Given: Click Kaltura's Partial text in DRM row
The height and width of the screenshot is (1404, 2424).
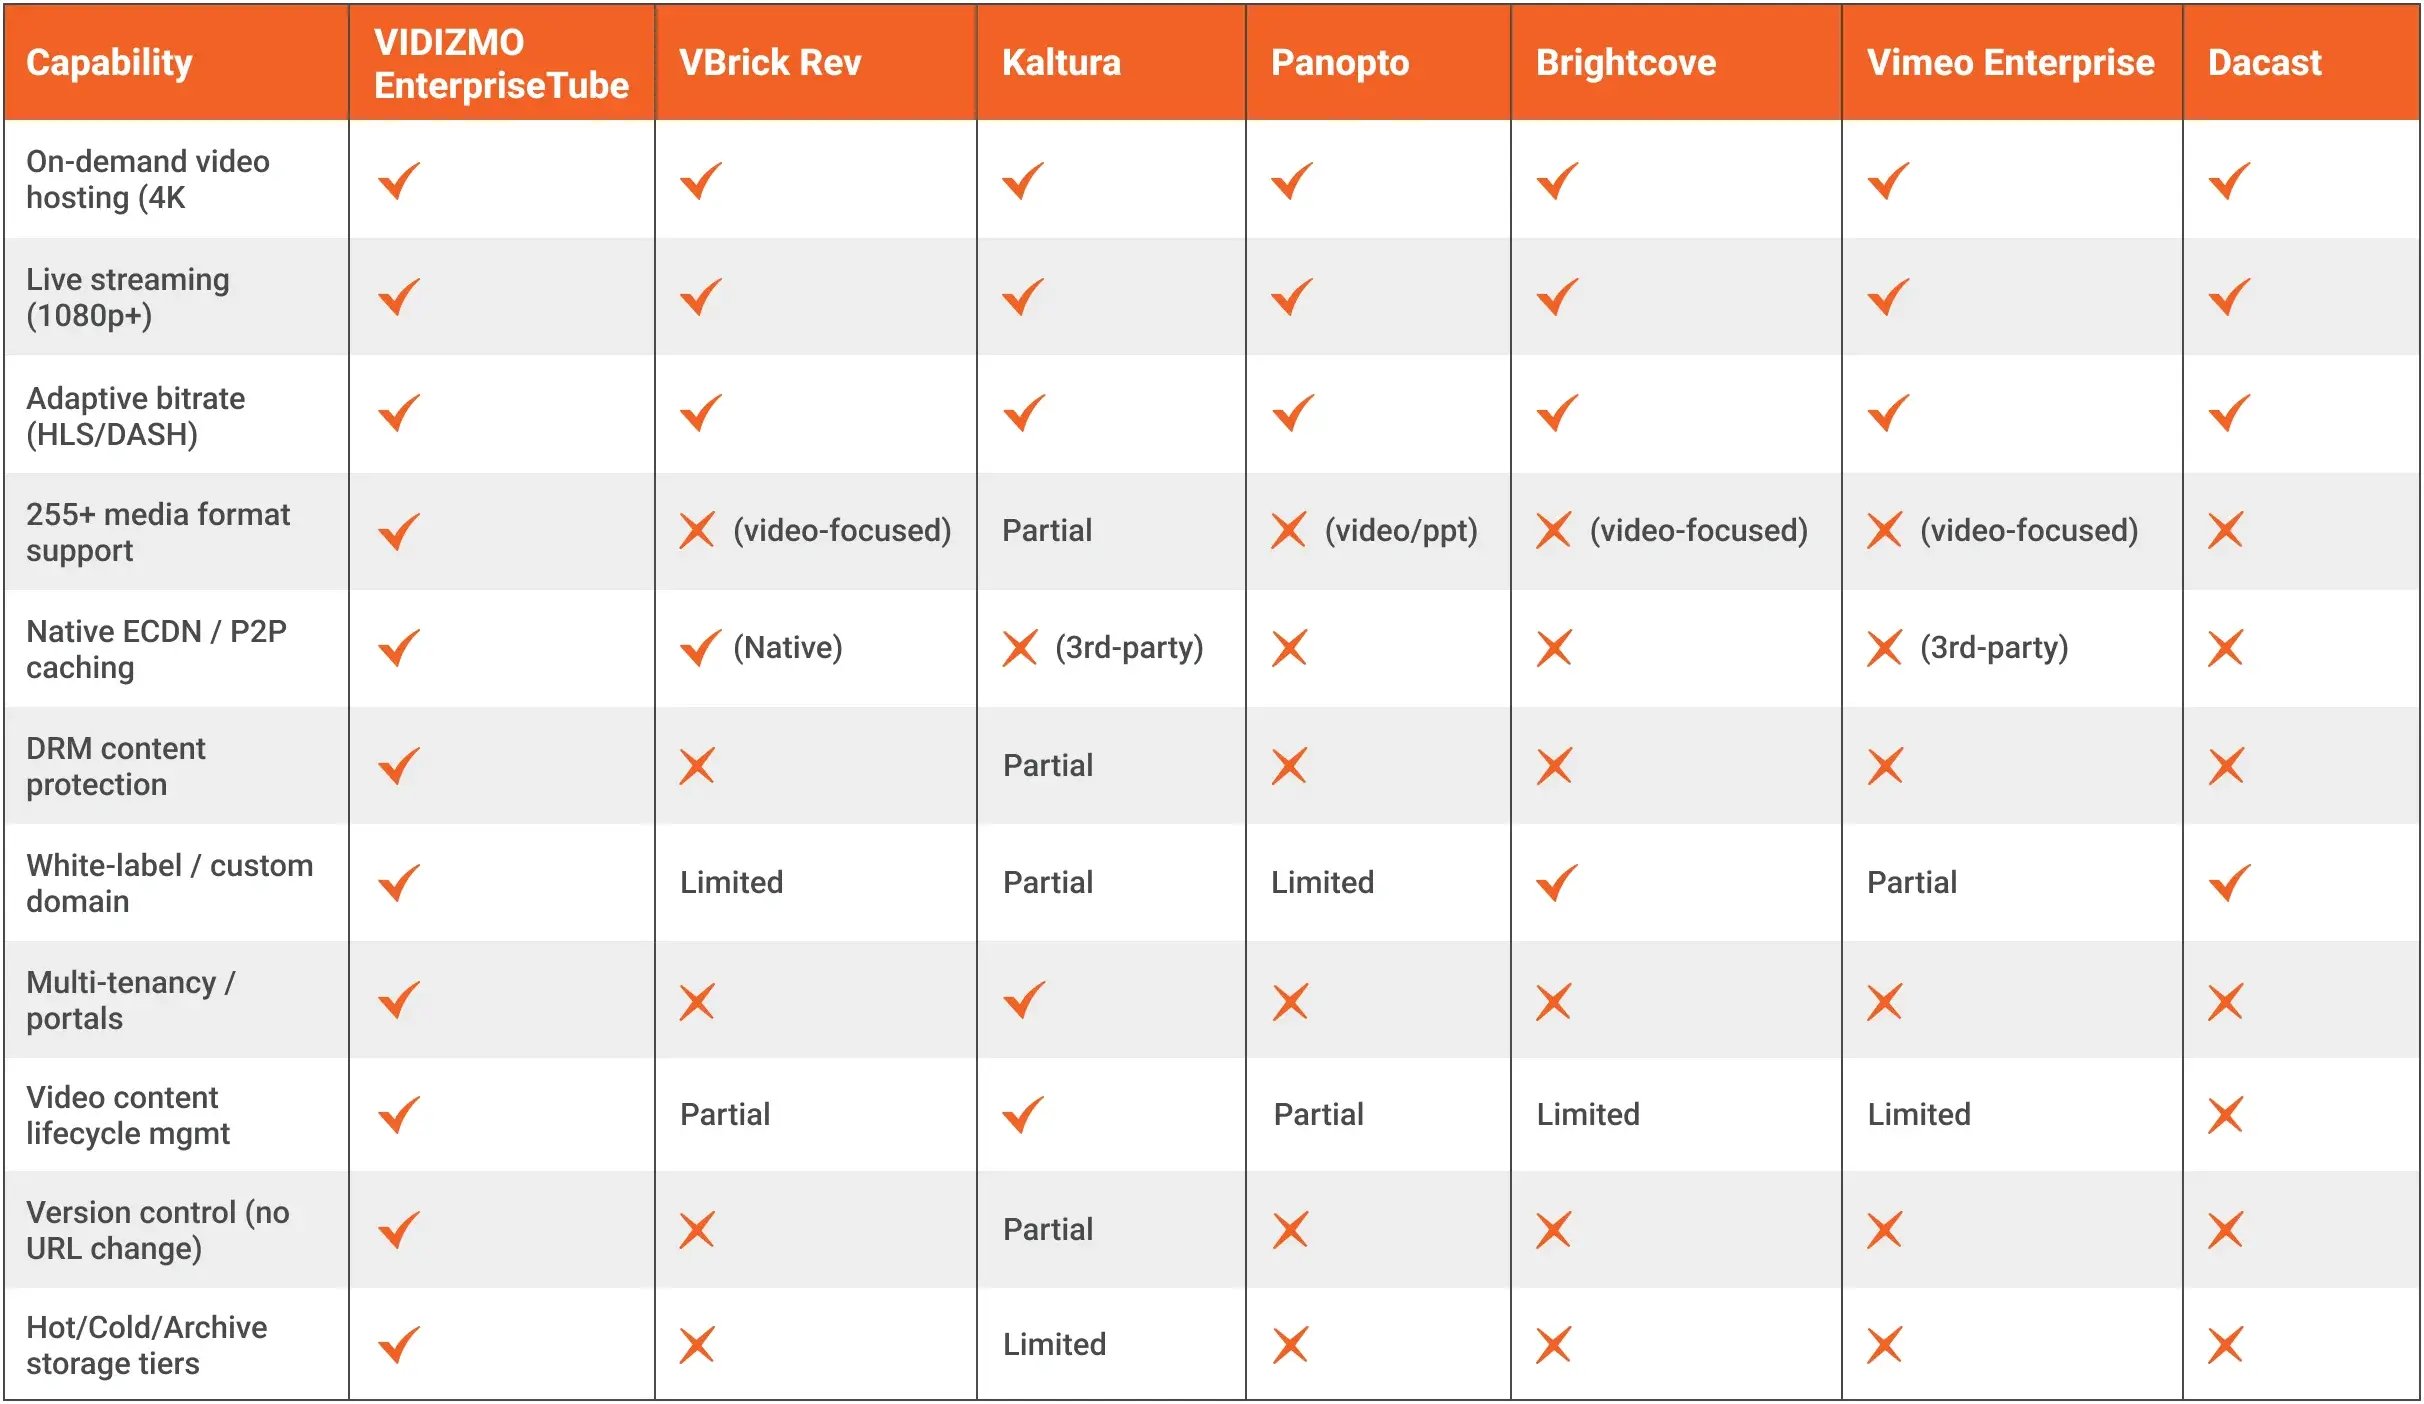Looking at the screenshot, I should pyautogui.click(x=1048, y=766).
